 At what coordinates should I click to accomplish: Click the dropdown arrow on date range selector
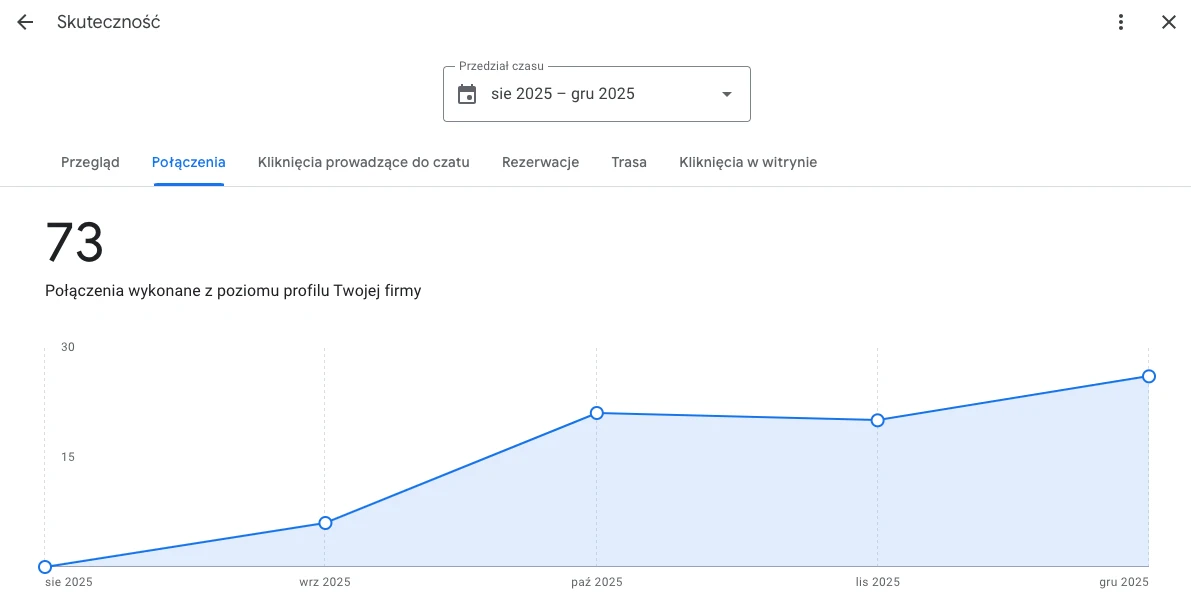726,94
